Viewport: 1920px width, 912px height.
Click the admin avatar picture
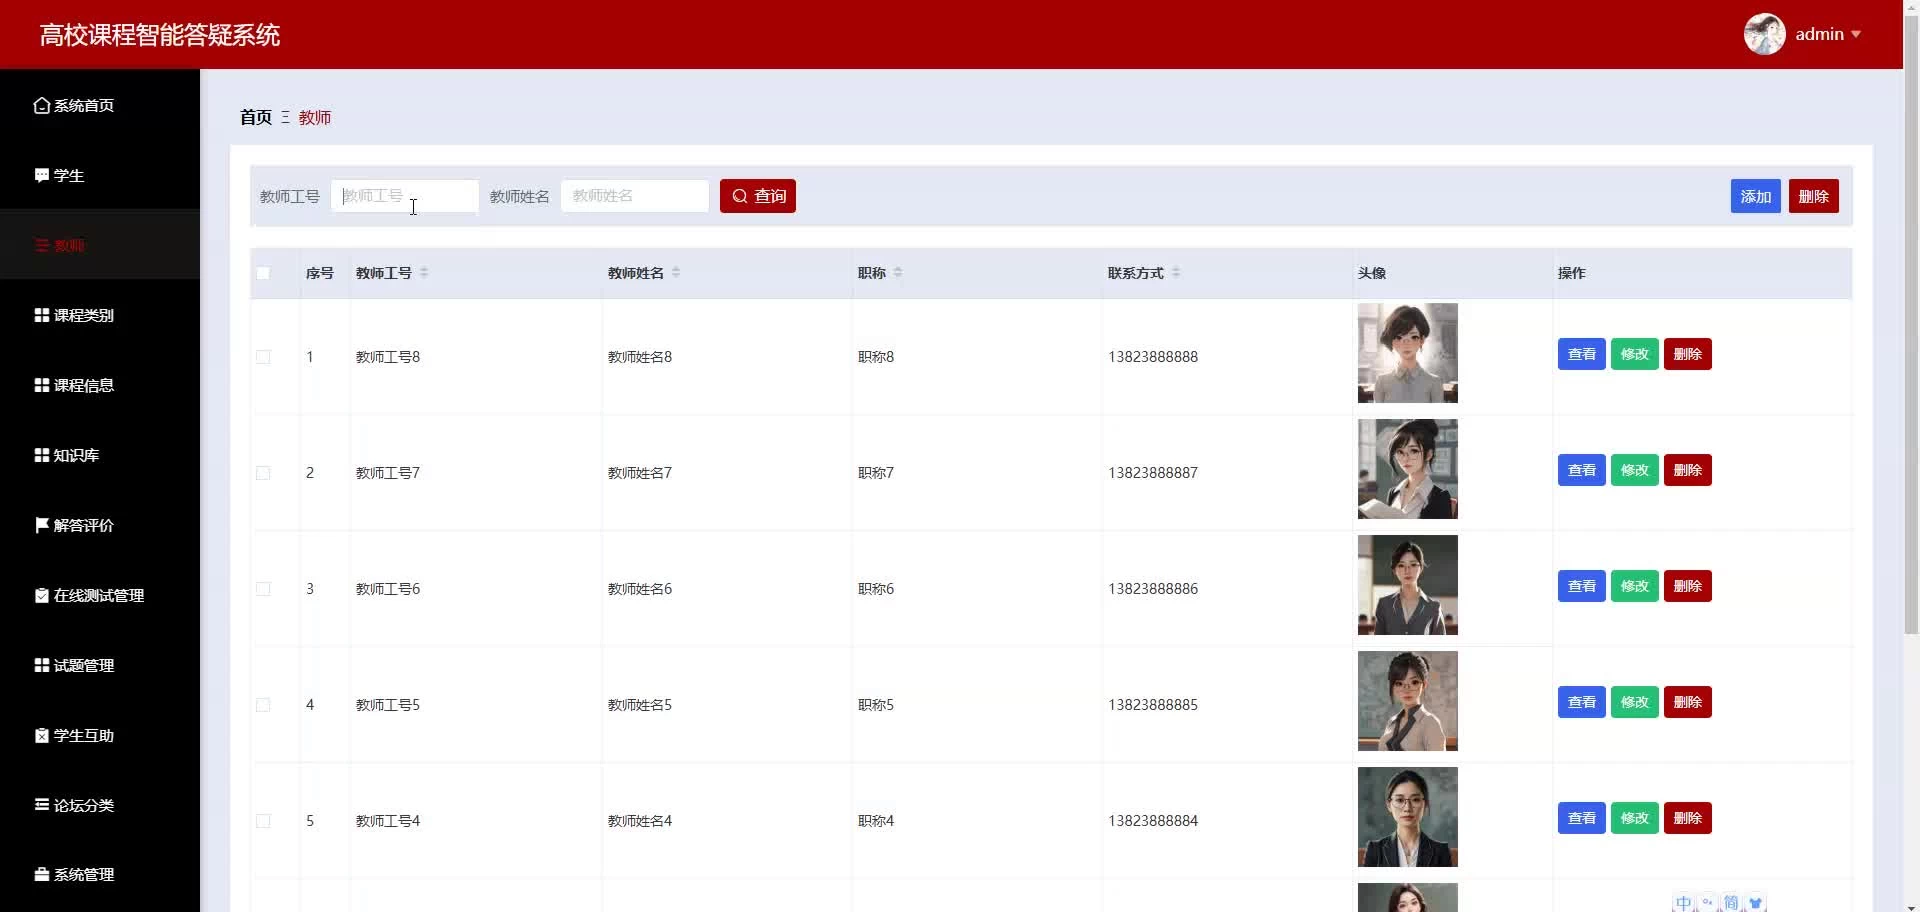pyautogui.click(x=1764, y=34)
